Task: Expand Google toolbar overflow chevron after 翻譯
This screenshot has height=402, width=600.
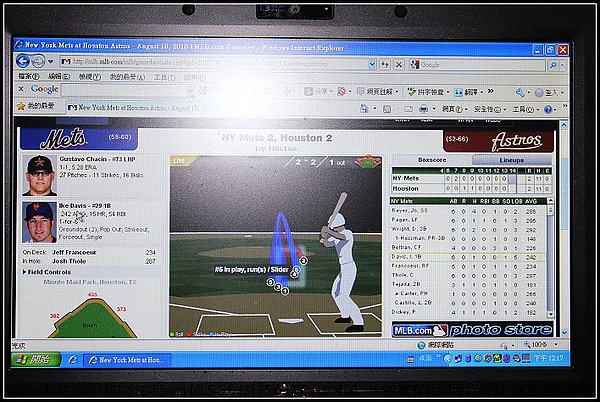Action: [491, 91]
